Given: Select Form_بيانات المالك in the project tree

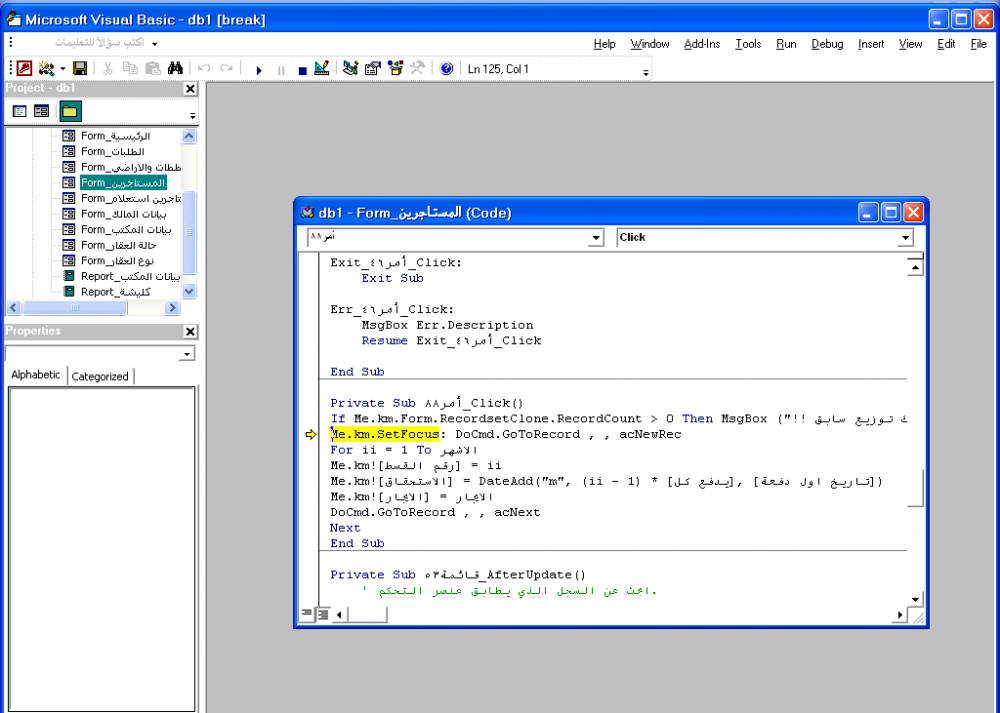Looking at the screenshot, I should point(123,214).
